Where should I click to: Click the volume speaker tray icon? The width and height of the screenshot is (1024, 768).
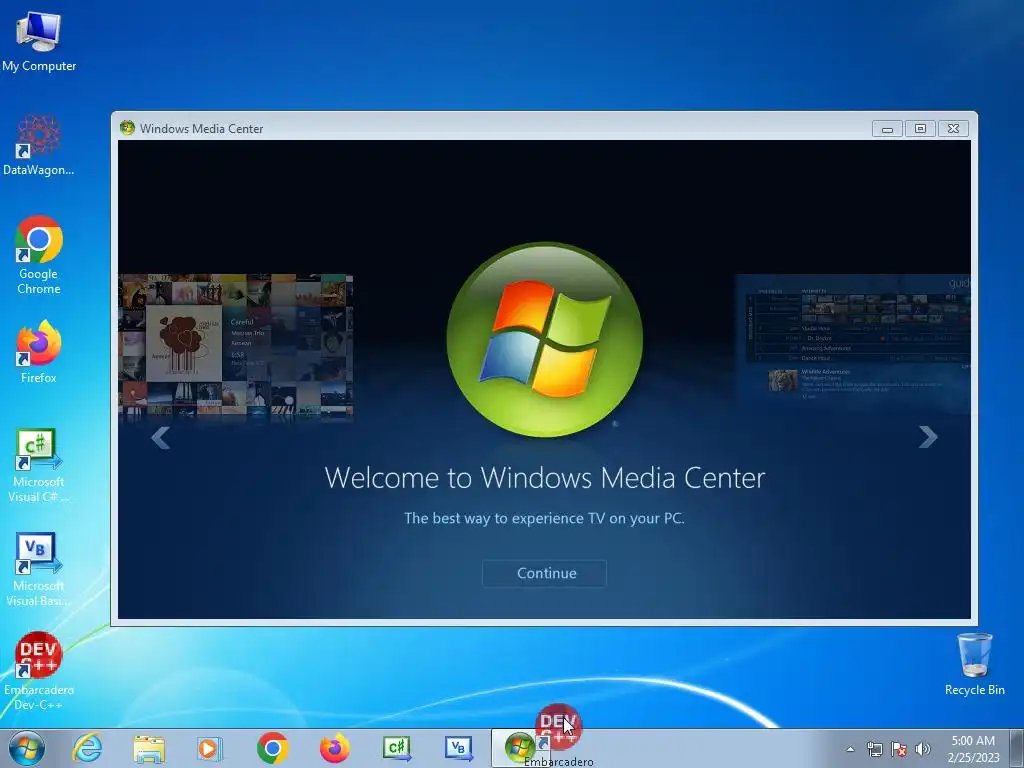click(922, 749)
